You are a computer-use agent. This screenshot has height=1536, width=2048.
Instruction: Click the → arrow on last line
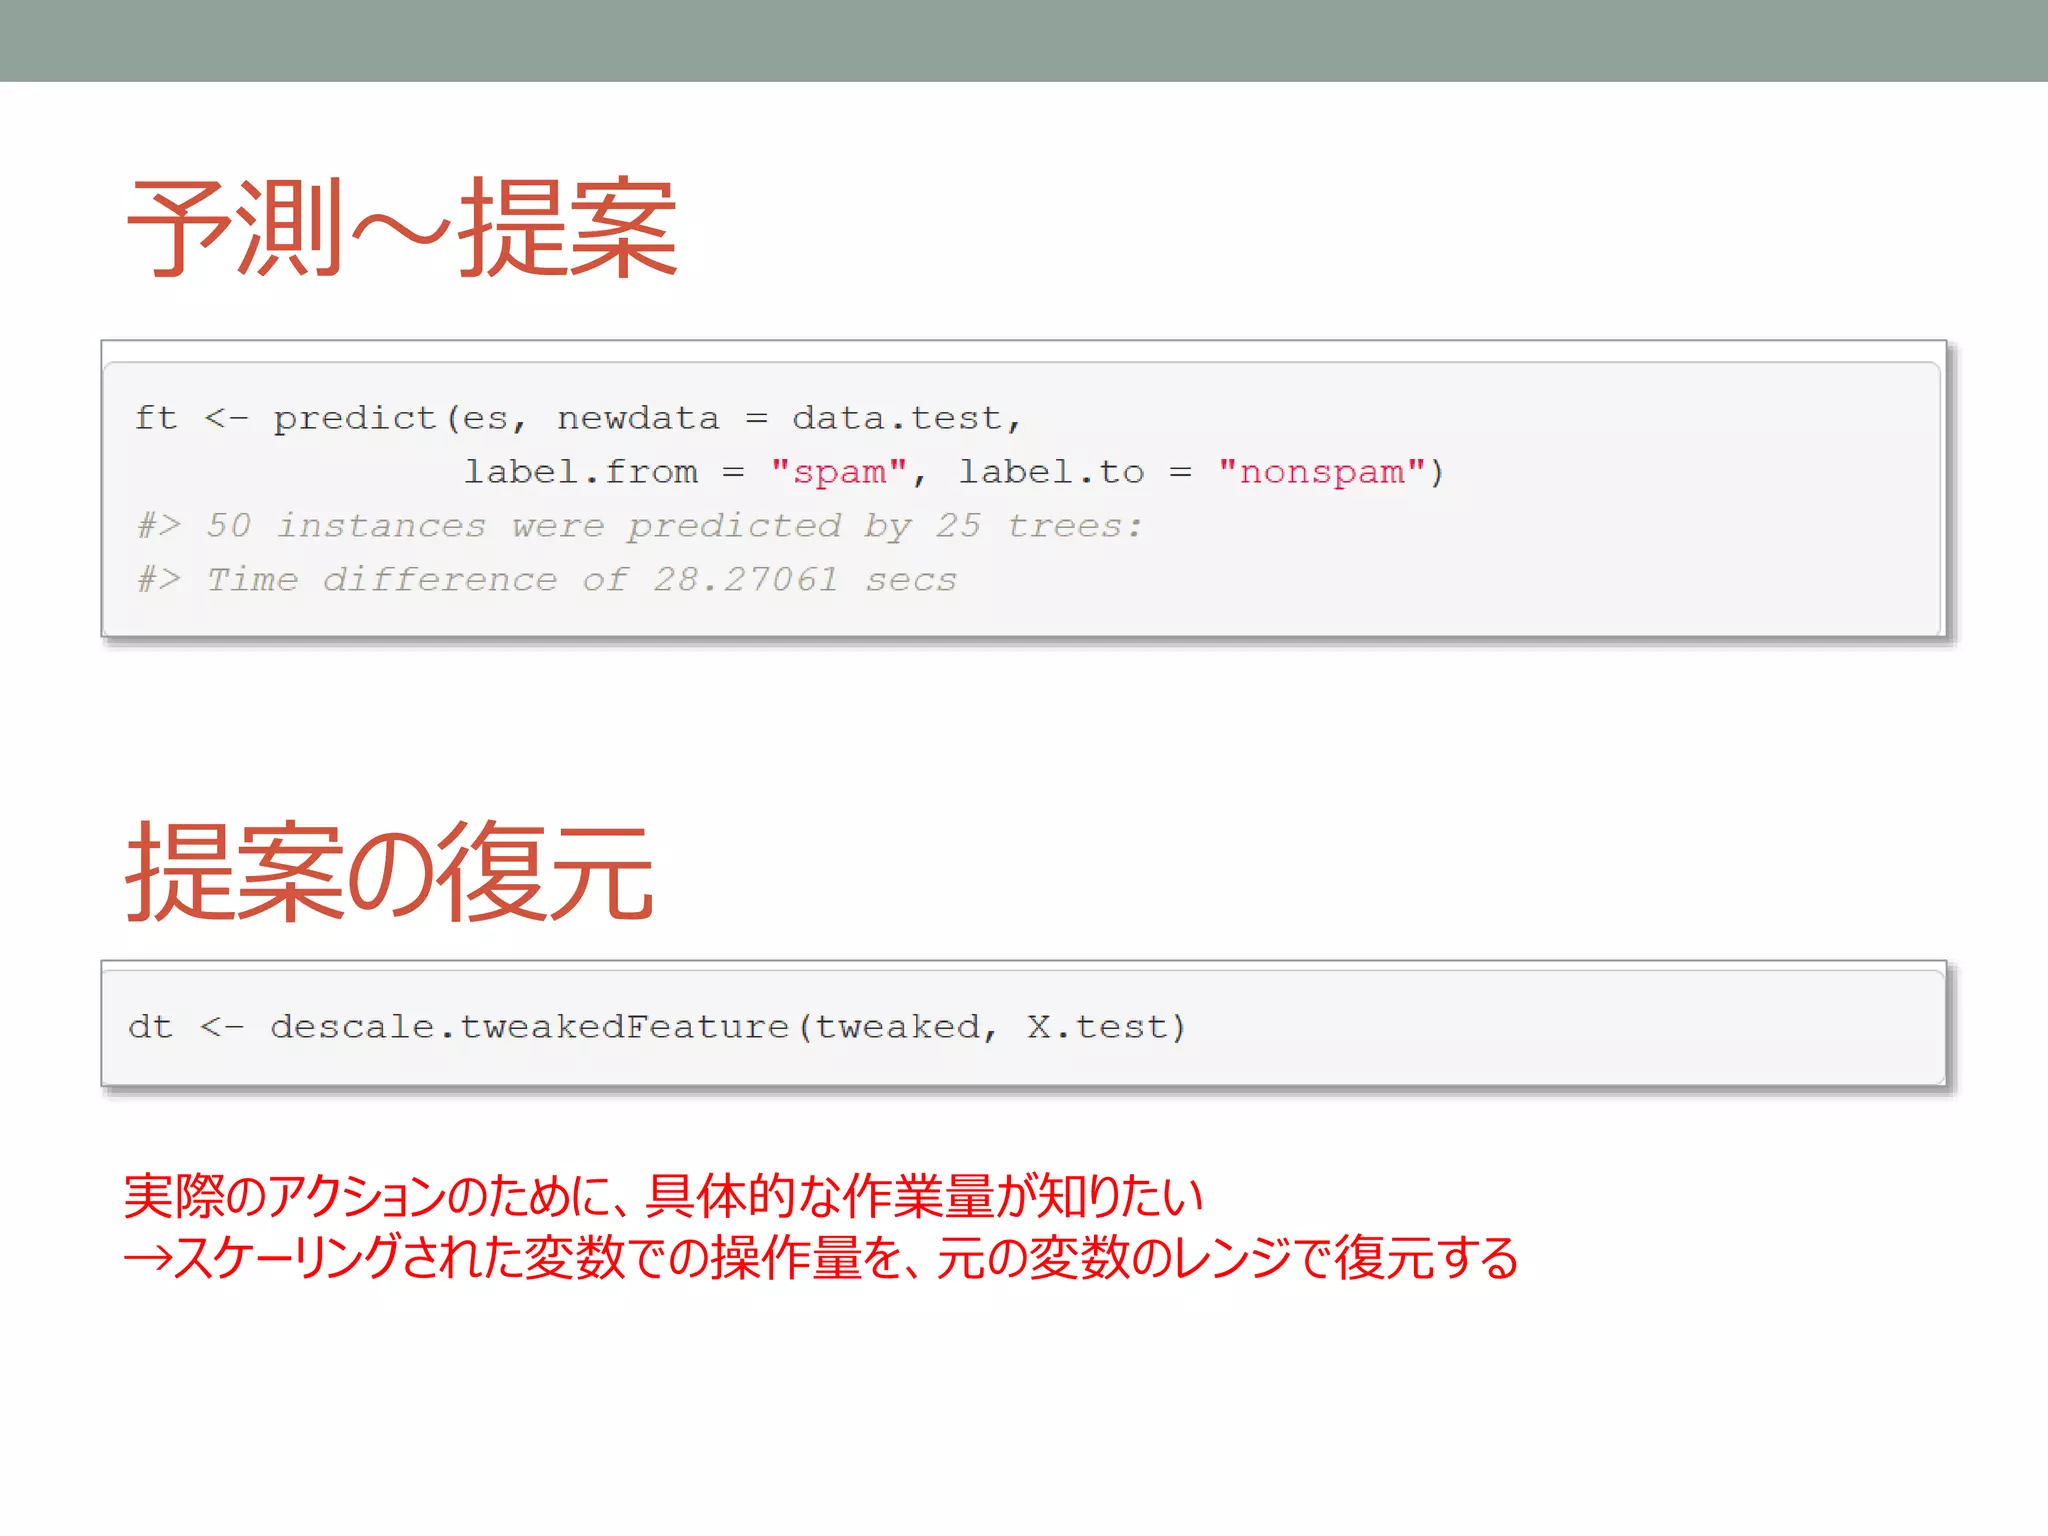[147, 1258]
